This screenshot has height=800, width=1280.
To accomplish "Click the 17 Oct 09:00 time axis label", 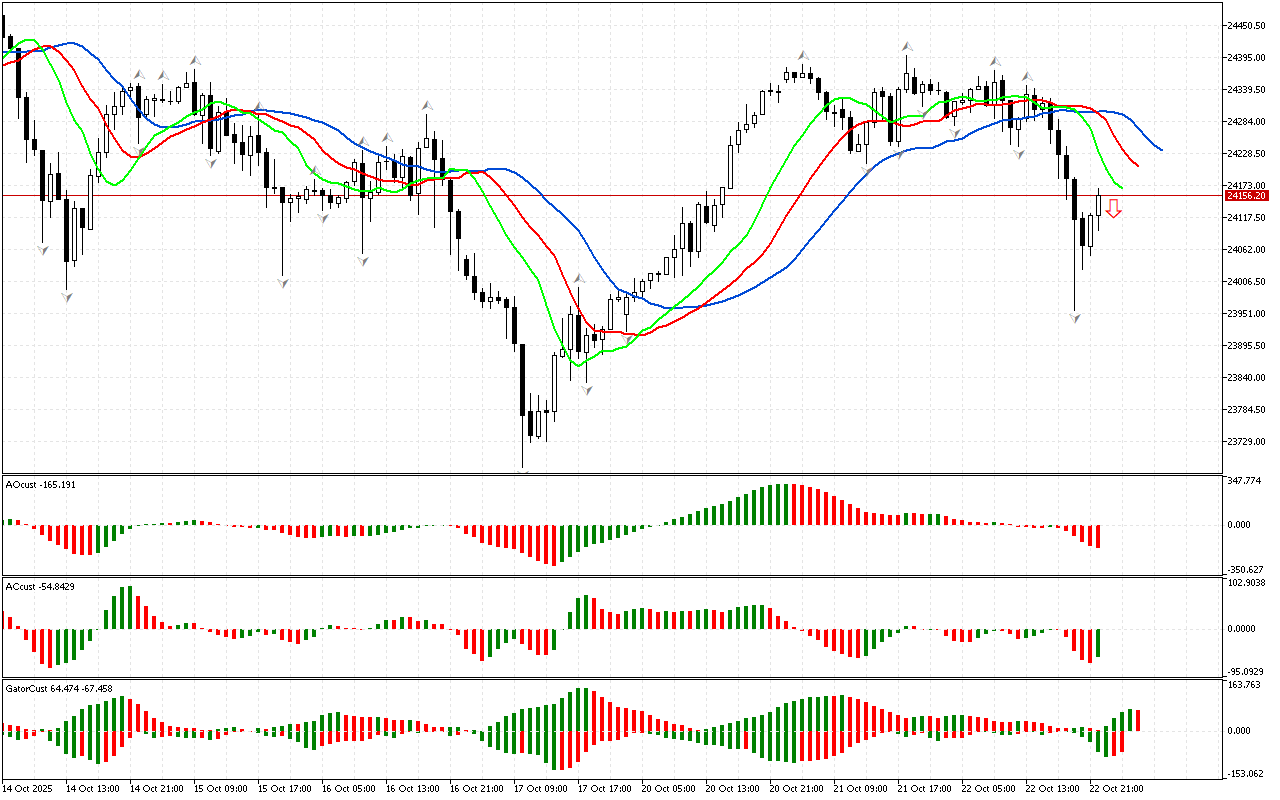I will (541, 788).
